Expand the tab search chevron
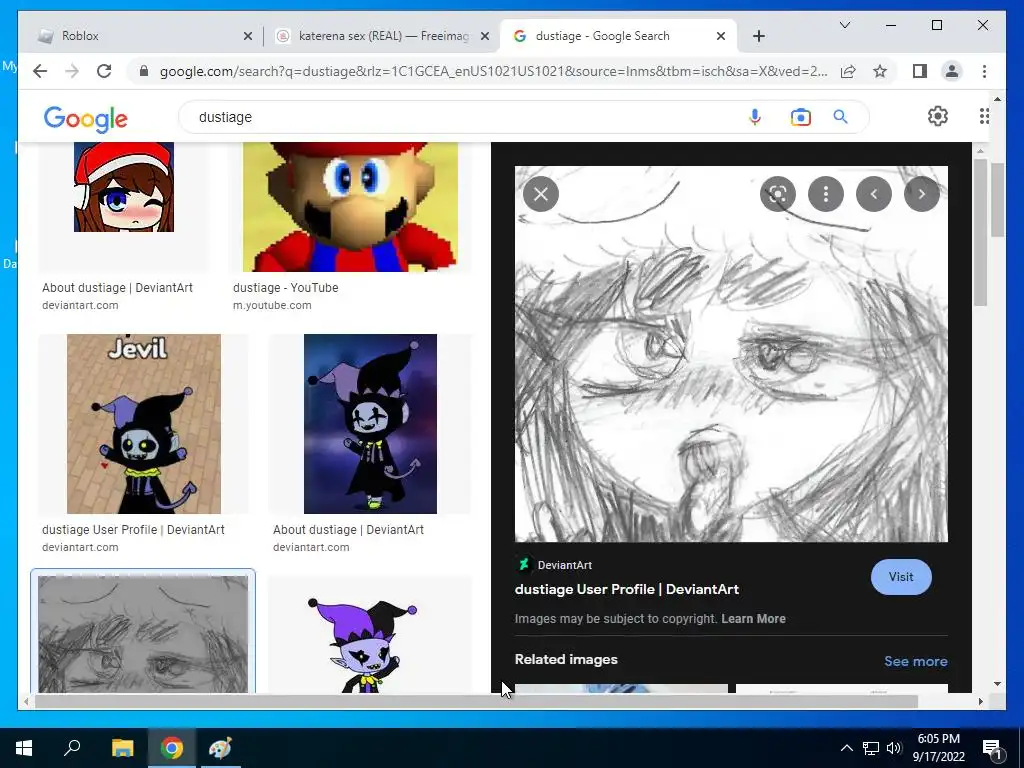This screenshot has height=768, width=1024. point(844,25)
